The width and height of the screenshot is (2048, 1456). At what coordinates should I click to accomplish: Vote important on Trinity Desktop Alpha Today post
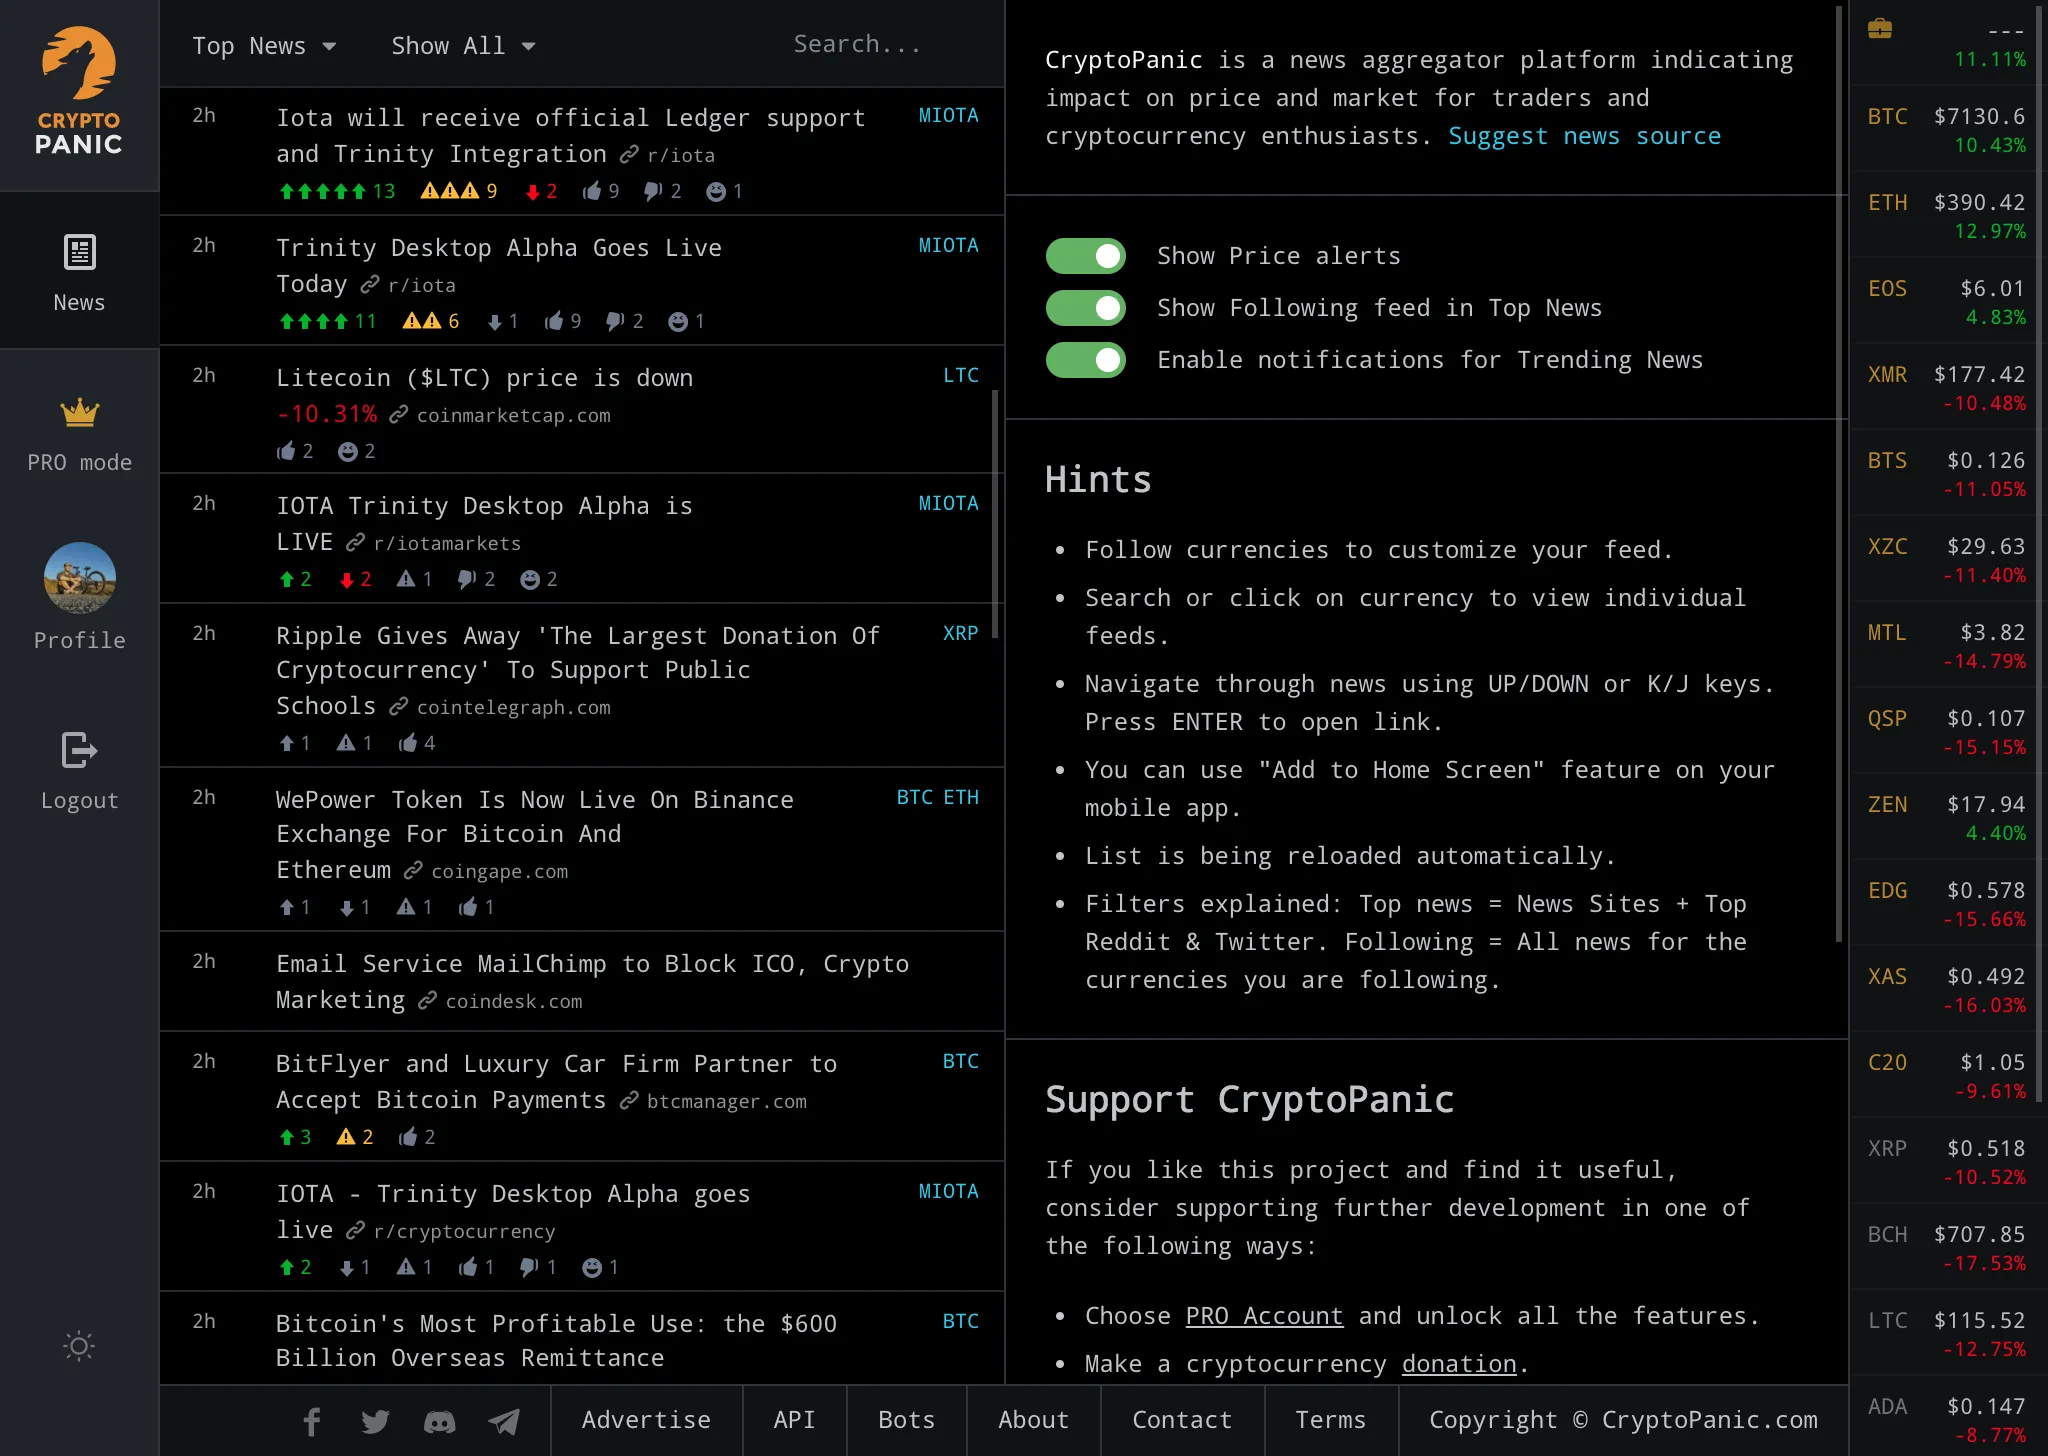point(431,321)
